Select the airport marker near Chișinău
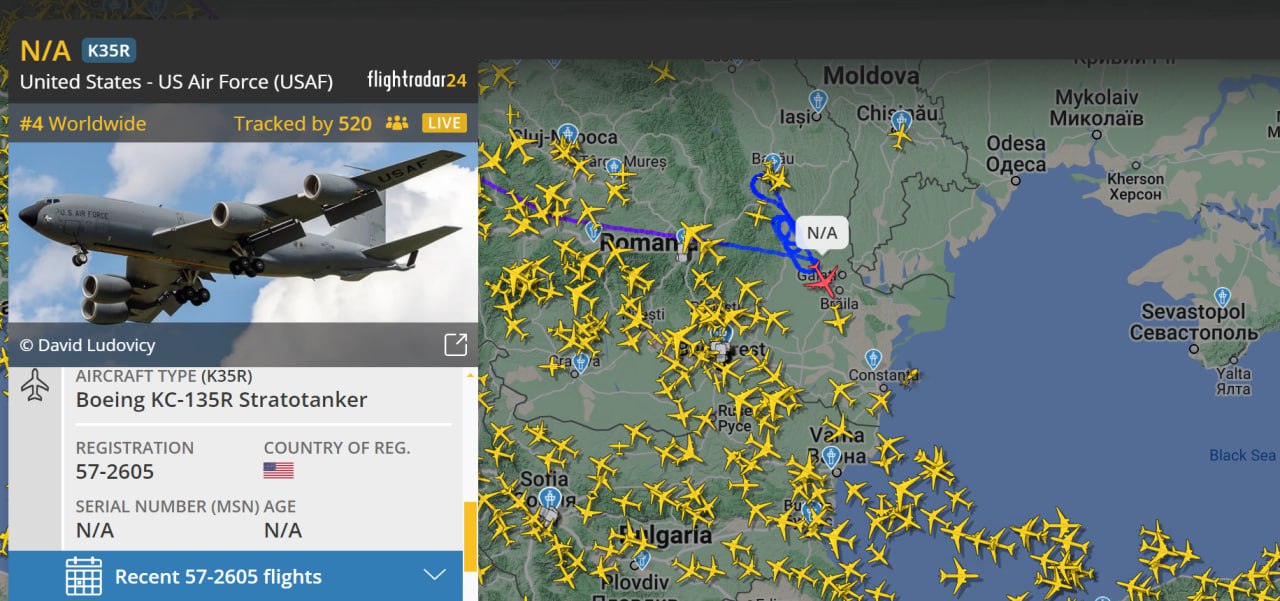Image resolution: width=1280 pixels, height=601 pixels. coord(901,121)
